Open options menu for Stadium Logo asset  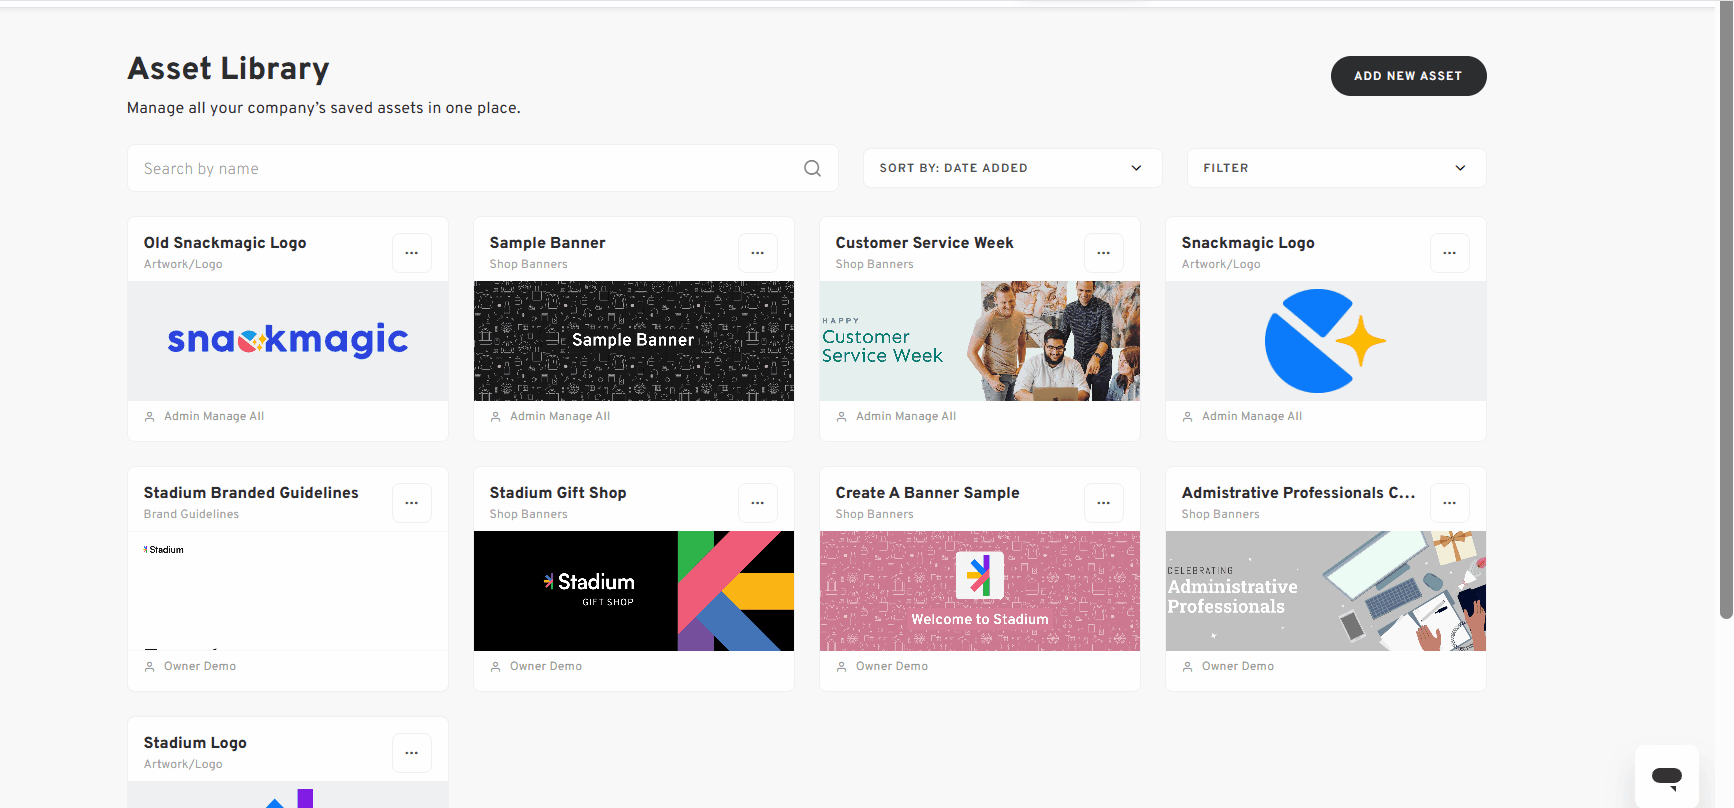click(412, 753)
